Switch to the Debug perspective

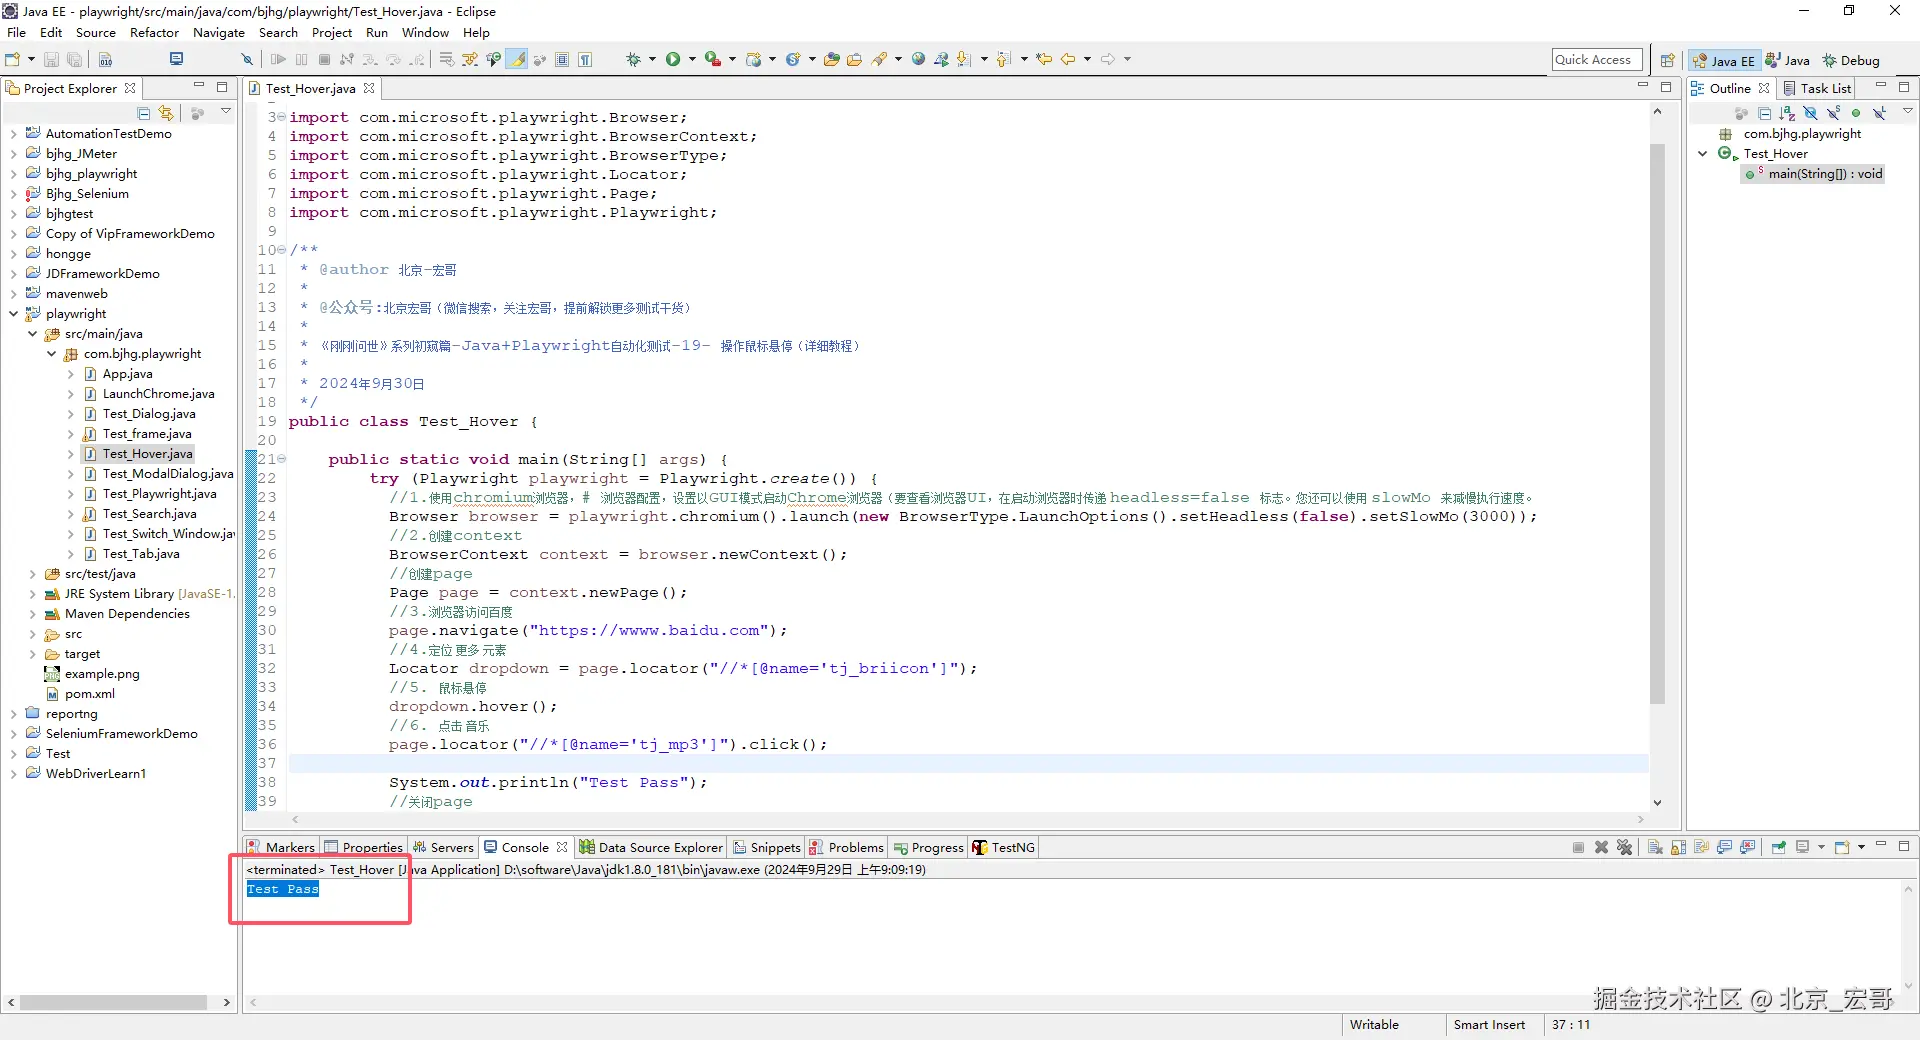1851,61
